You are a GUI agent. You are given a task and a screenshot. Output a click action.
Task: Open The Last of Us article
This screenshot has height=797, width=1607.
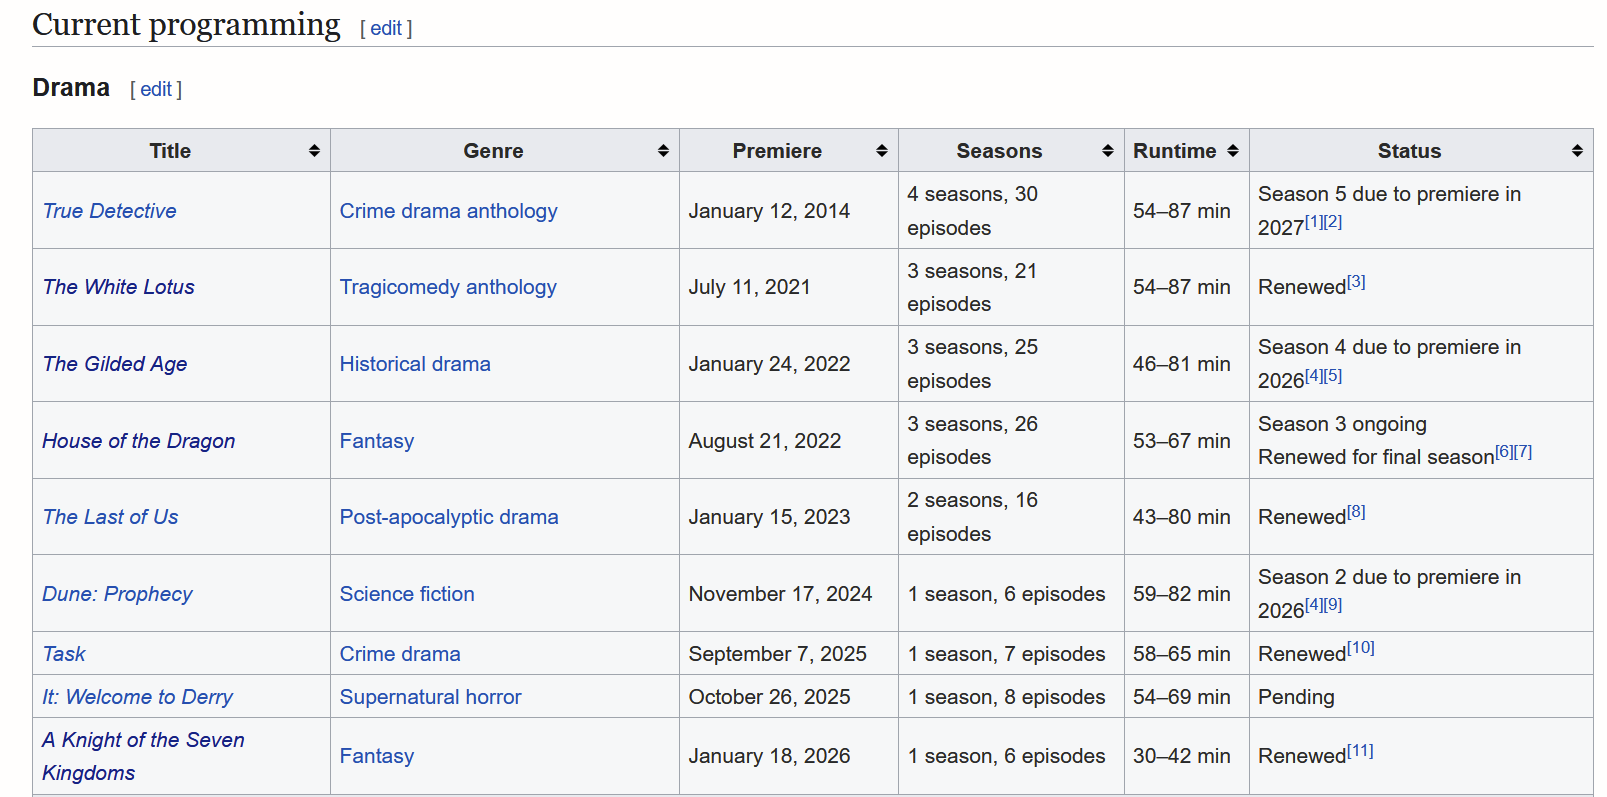click(111, 517)
